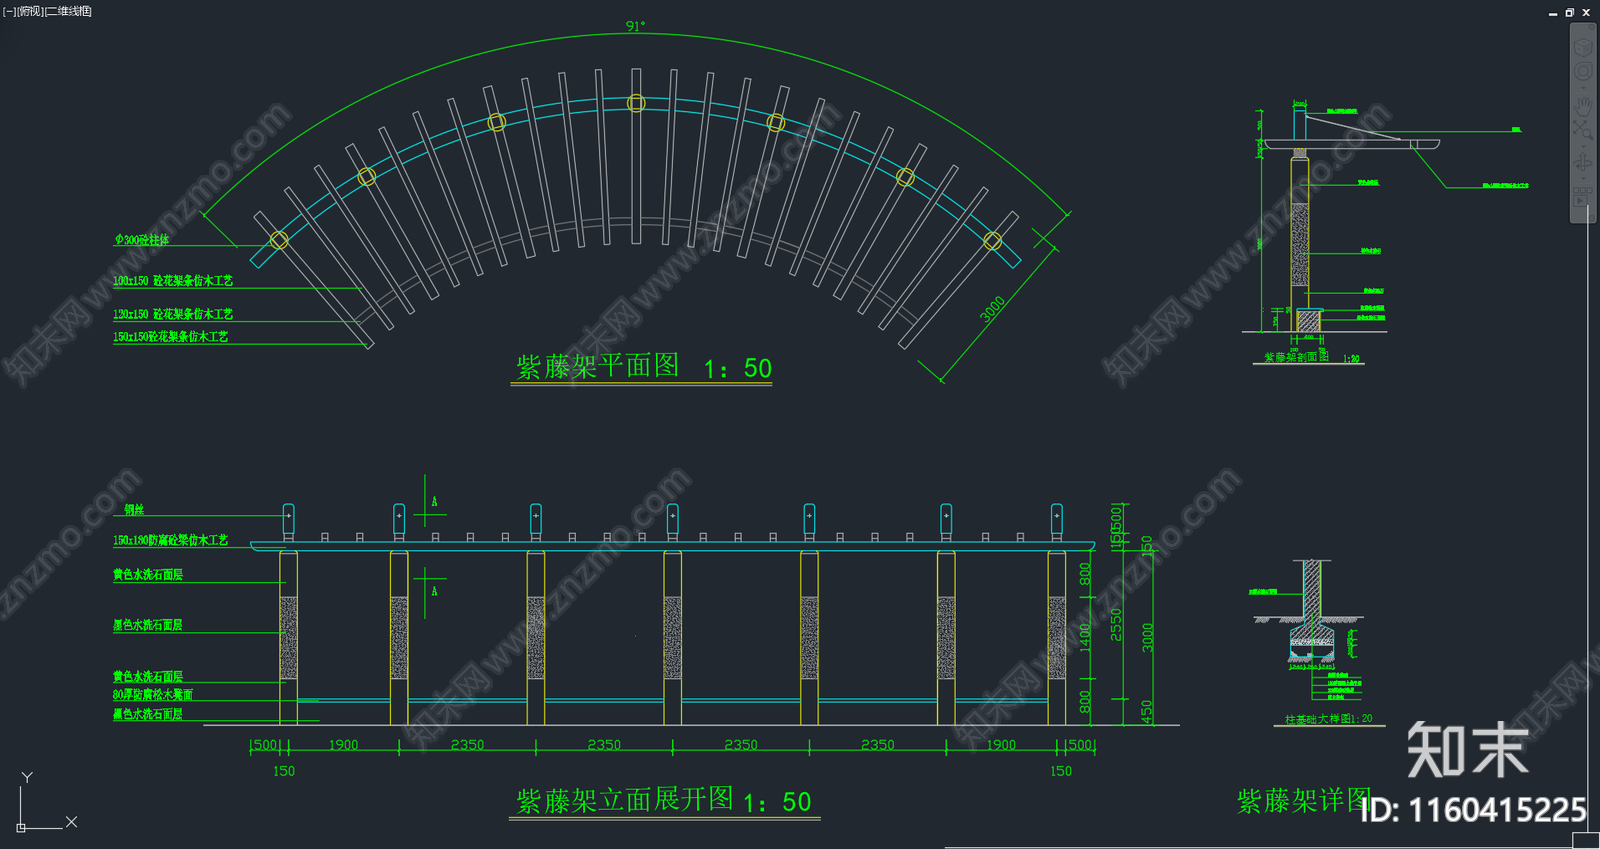Select the 150x150砼花架条仿木工艺 label
Viewport: 1600px width, 849px height.
(x=170, y=337)
